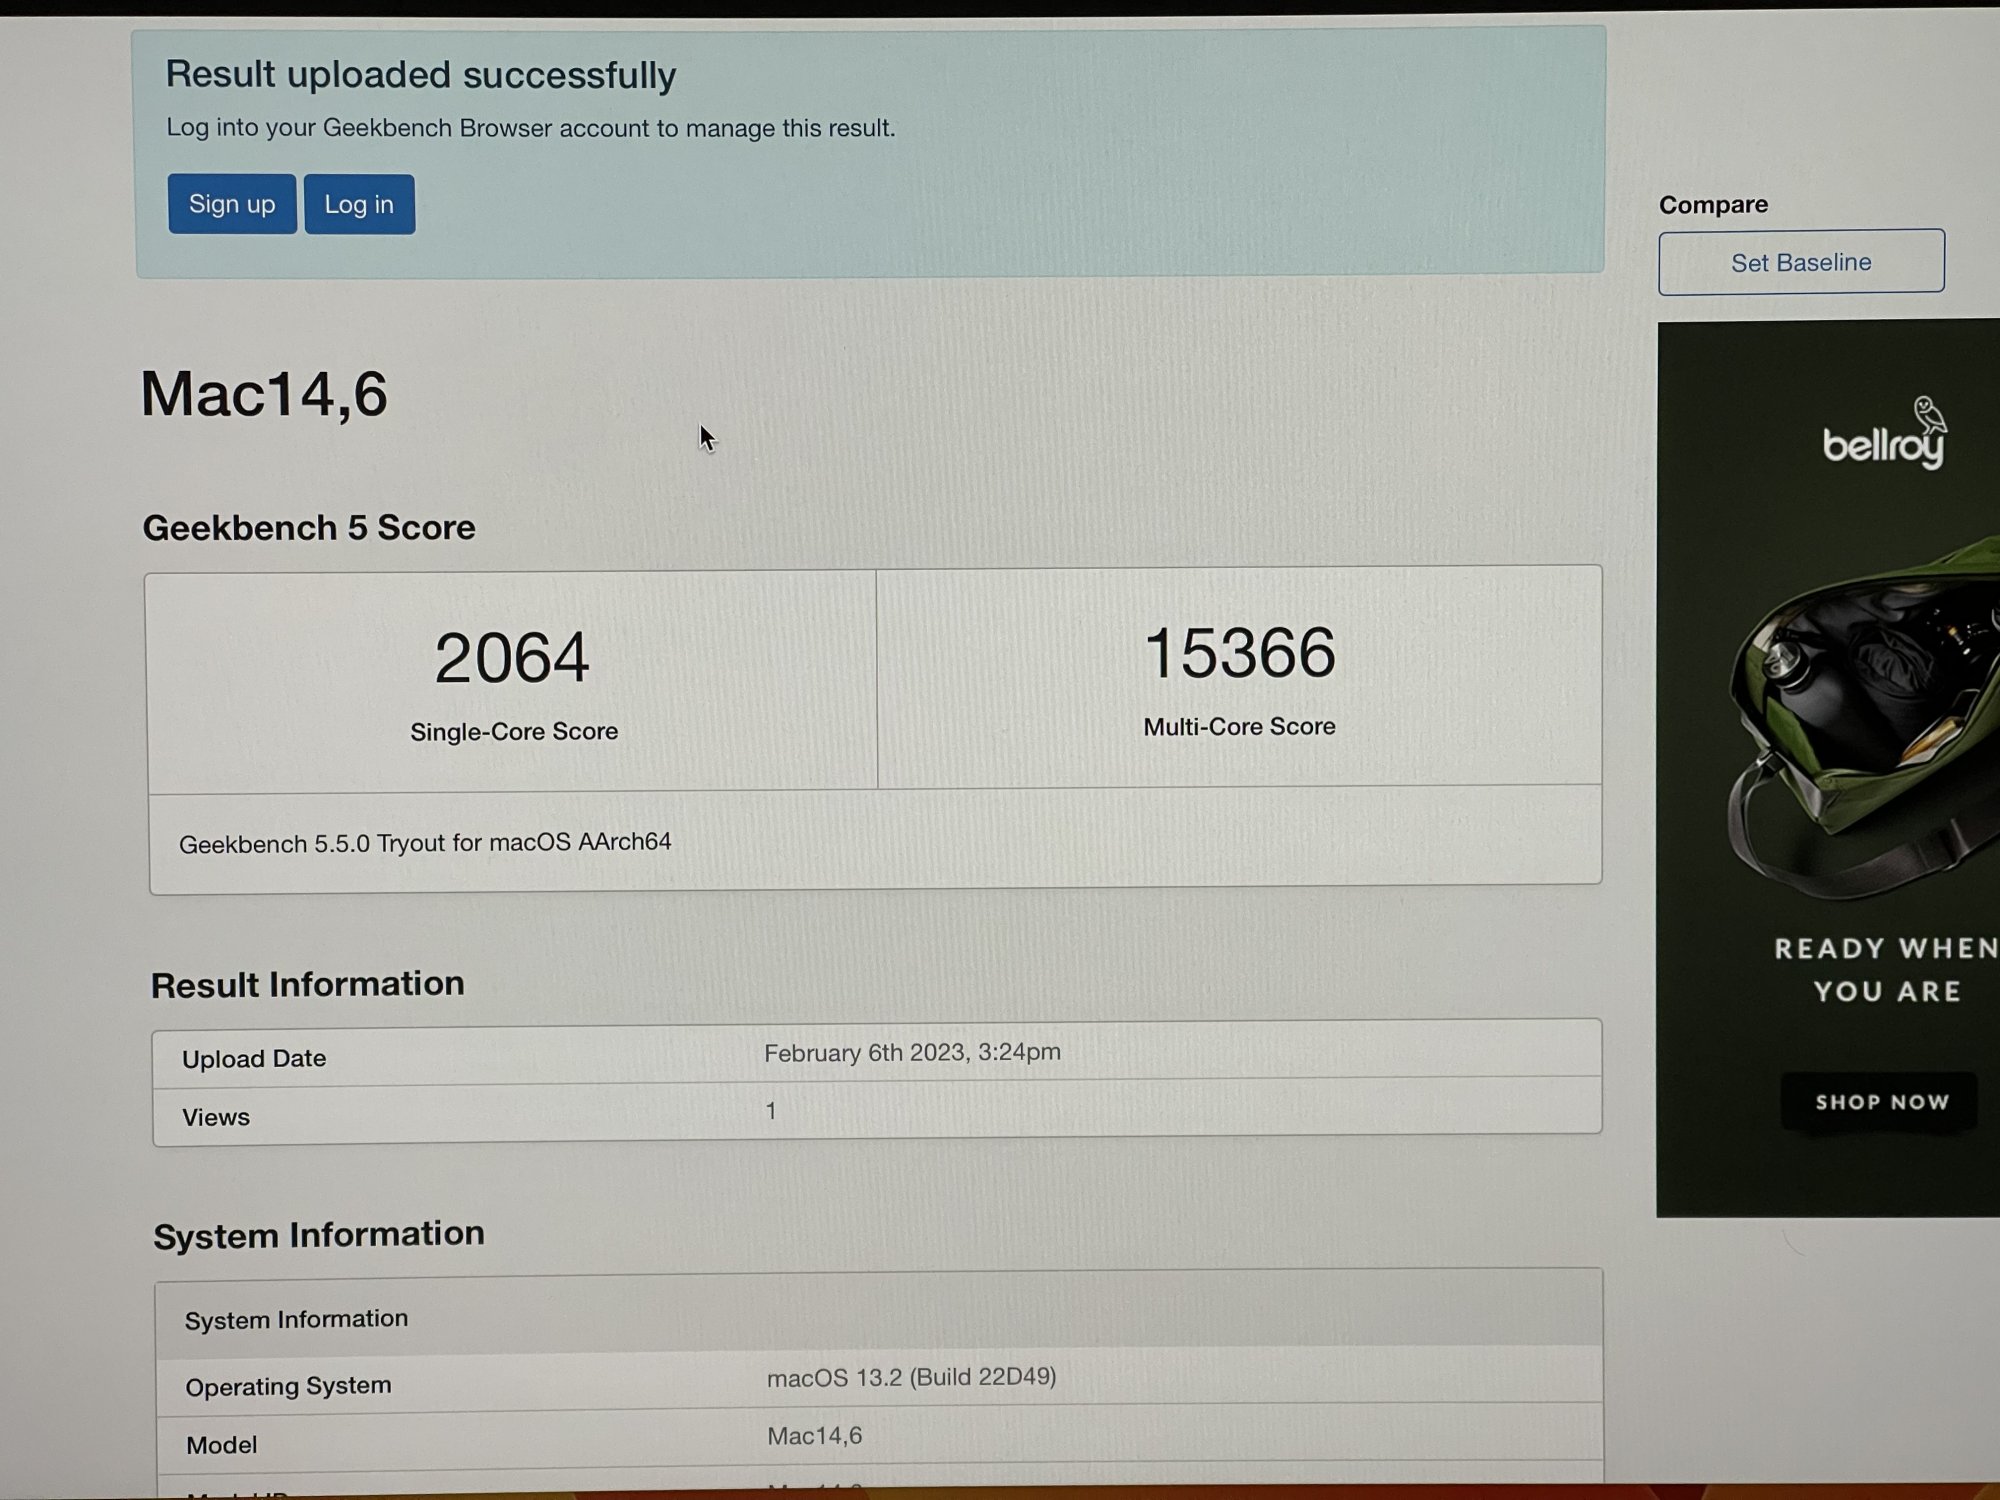2000x1500 pixels.
Task: Click the multi-core score 15366
Action: 1239,653
